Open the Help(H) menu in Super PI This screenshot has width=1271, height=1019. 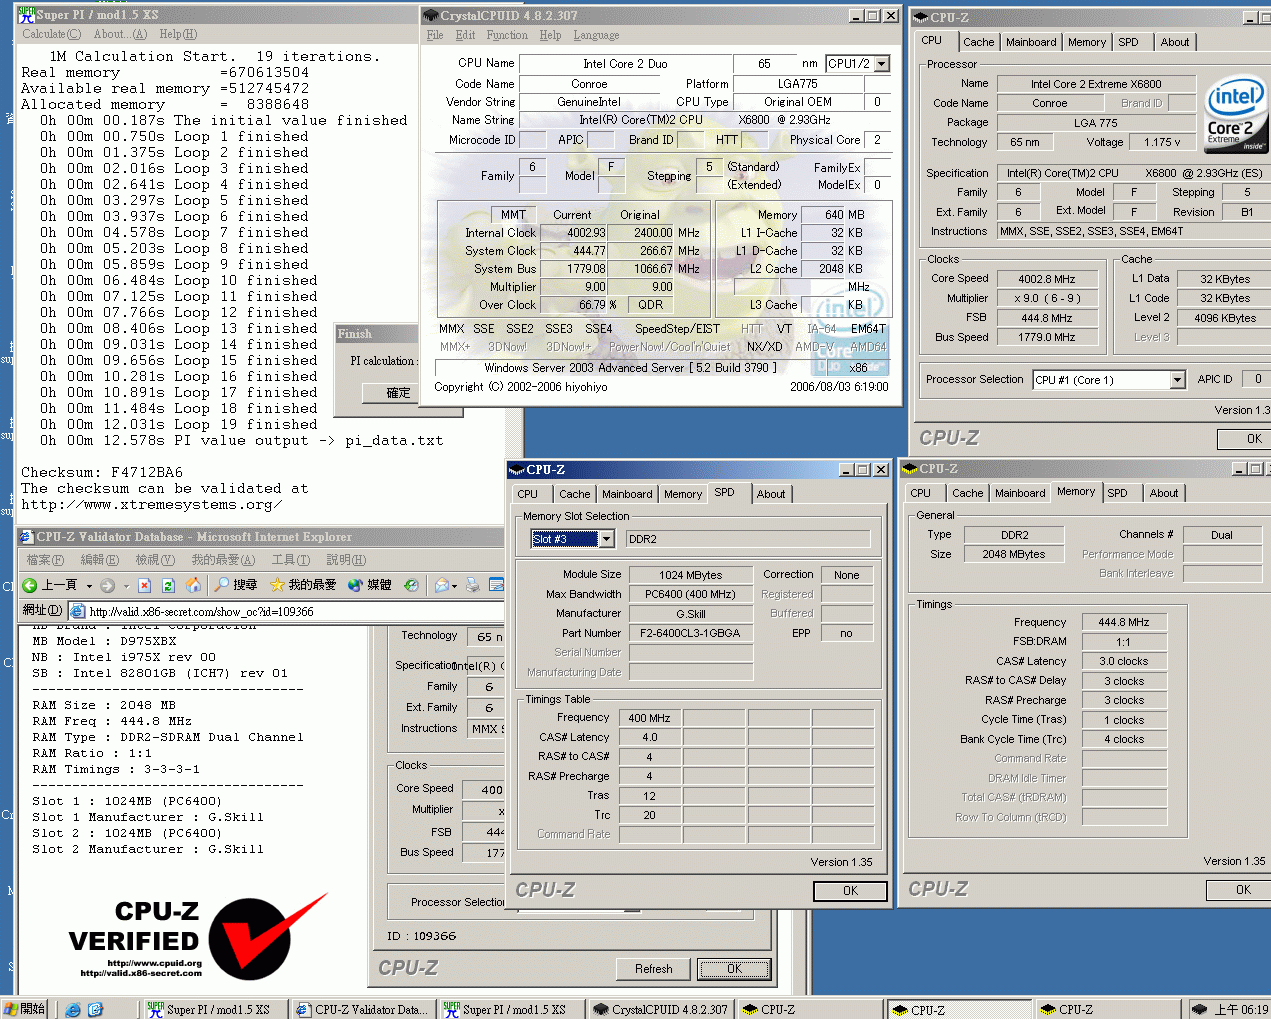[178, 34]
